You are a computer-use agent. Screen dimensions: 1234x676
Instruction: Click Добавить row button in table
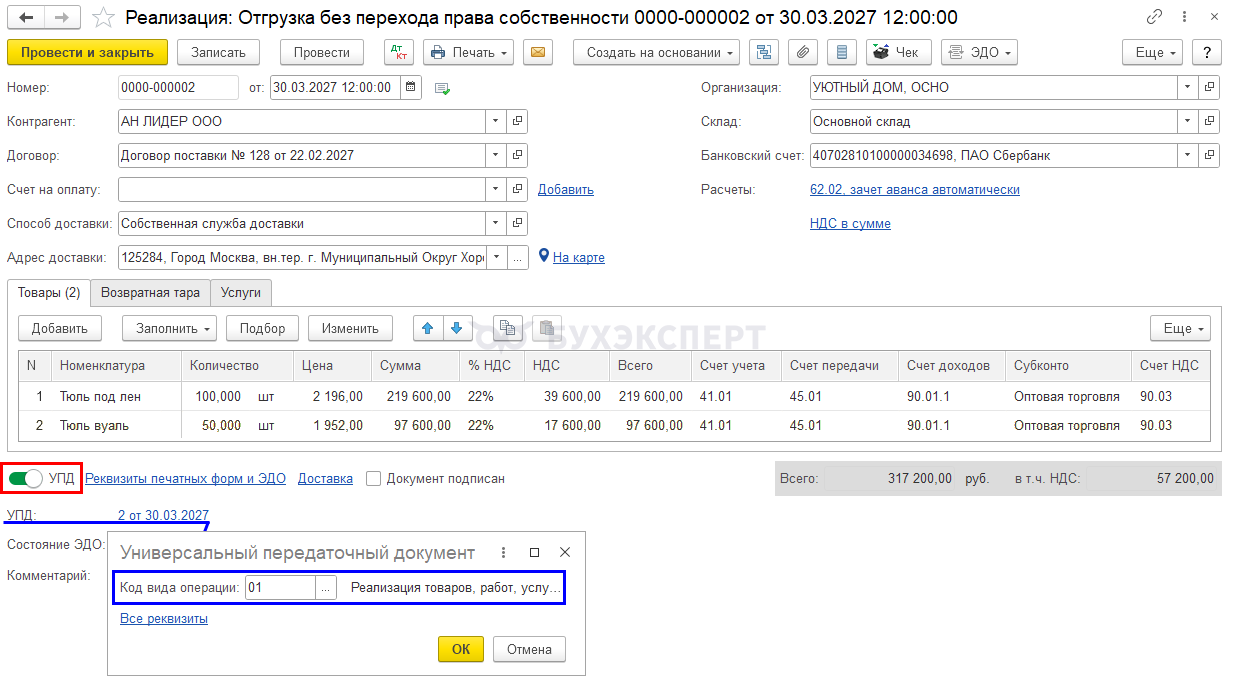pyautogui.click(x=60, y=328)
